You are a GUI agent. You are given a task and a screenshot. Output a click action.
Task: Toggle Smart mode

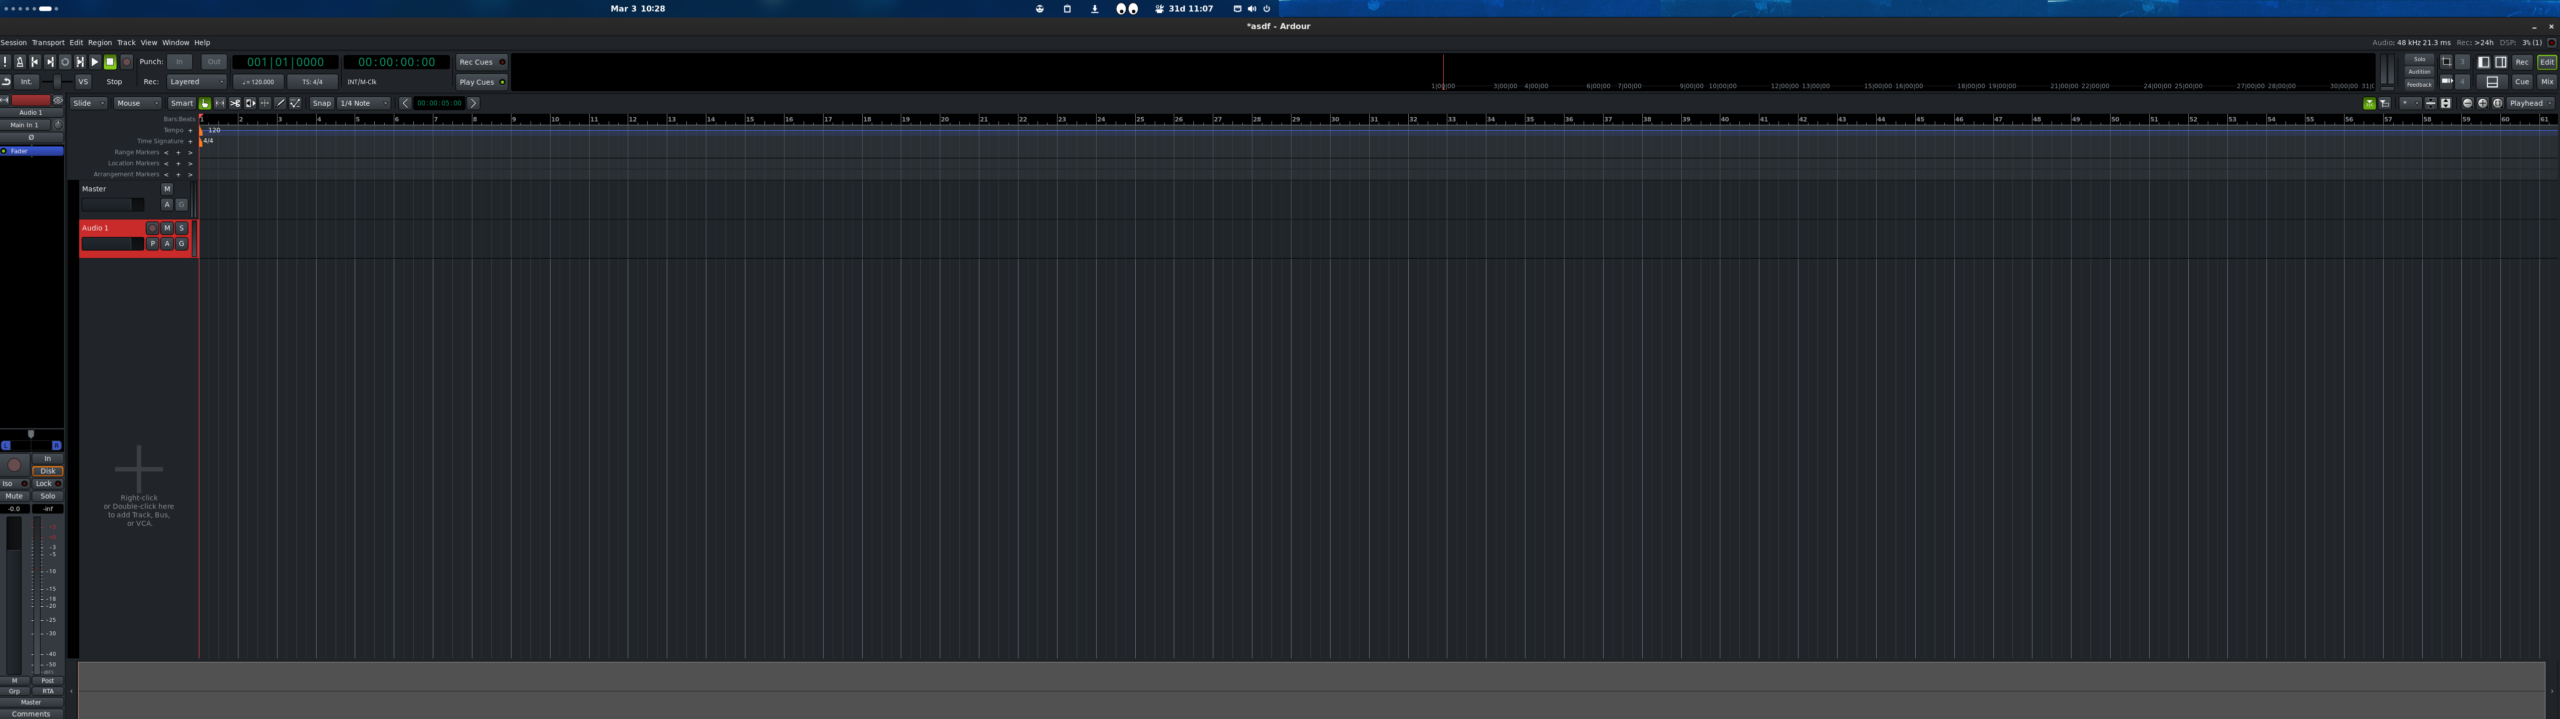(181, 103)
